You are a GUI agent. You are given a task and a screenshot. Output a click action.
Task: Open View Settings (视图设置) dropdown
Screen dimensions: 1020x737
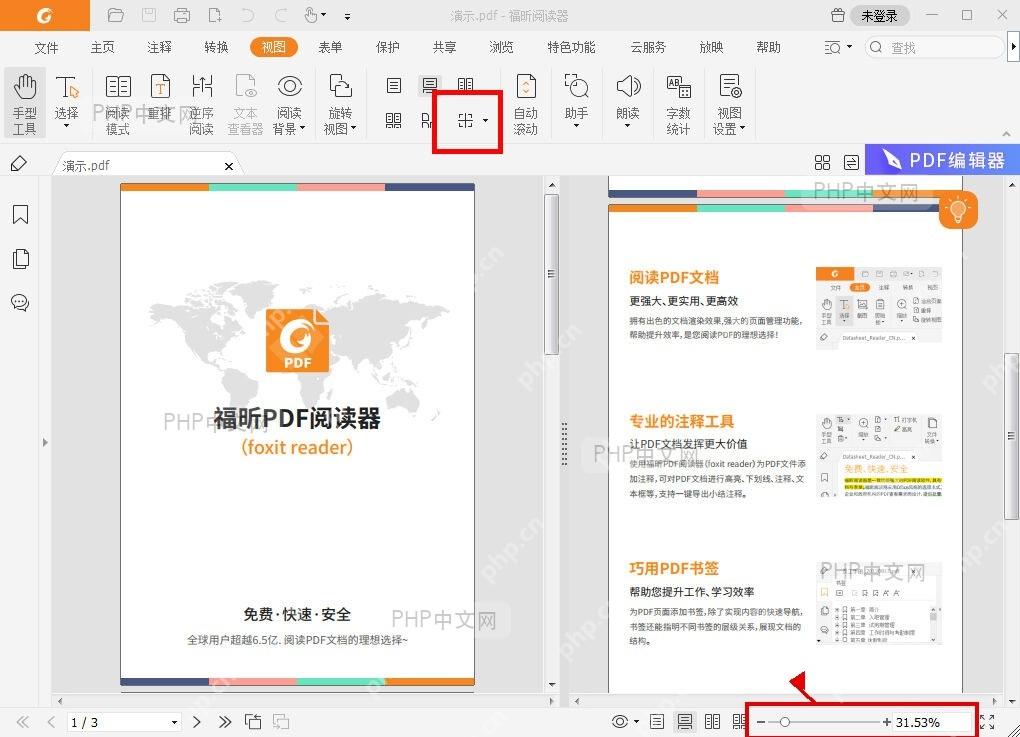coord(729,103)
